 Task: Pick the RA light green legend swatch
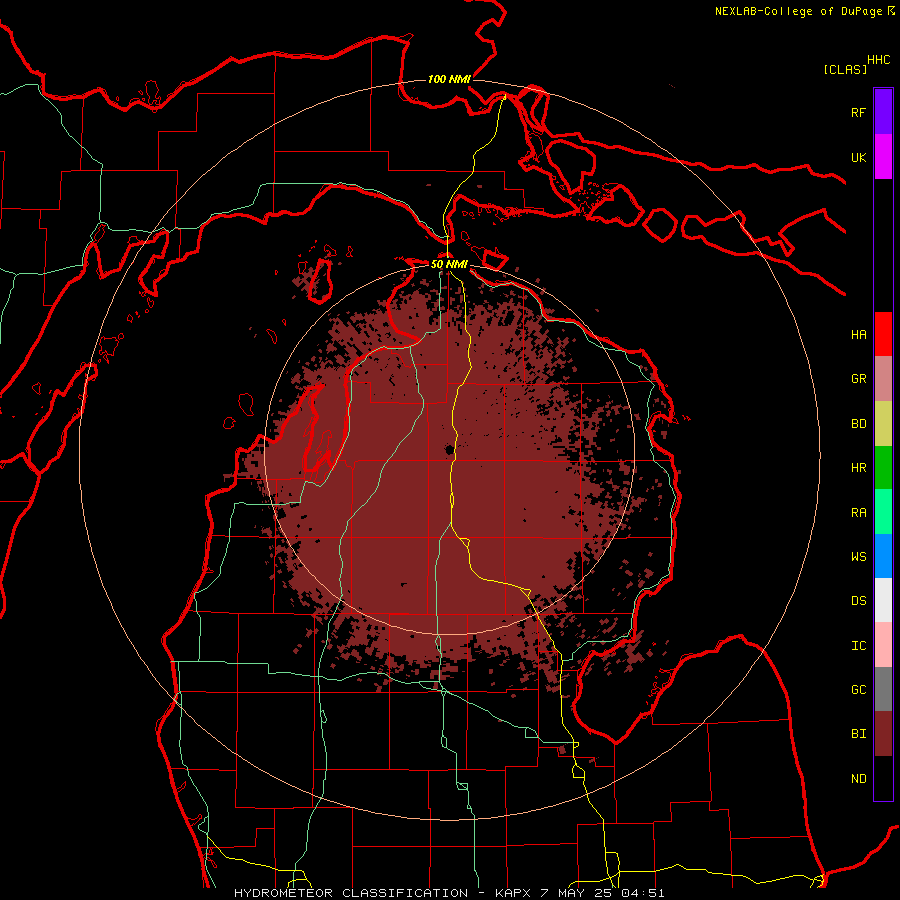[883, 512]
